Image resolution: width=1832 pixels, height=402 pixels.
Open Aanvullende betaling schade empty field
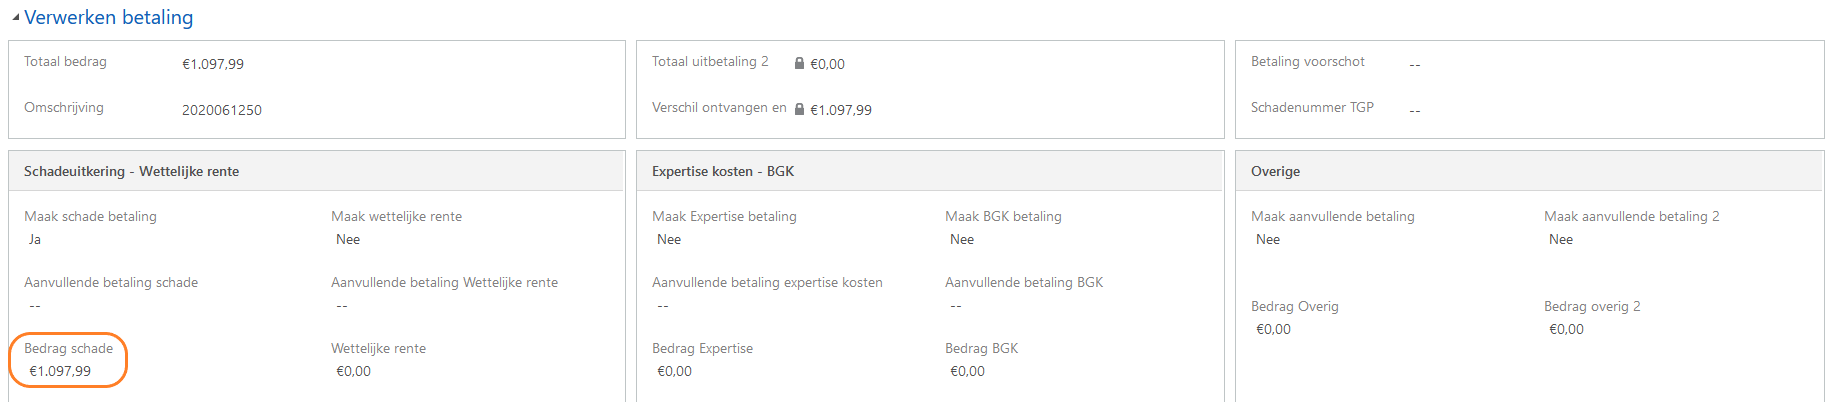tap(35, 306)
